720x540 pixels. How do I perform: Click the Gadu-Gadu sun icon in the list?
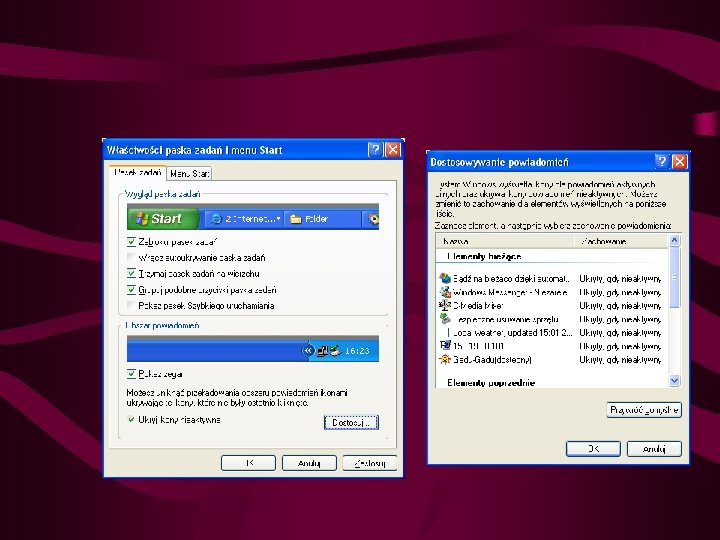coord(445,359)
